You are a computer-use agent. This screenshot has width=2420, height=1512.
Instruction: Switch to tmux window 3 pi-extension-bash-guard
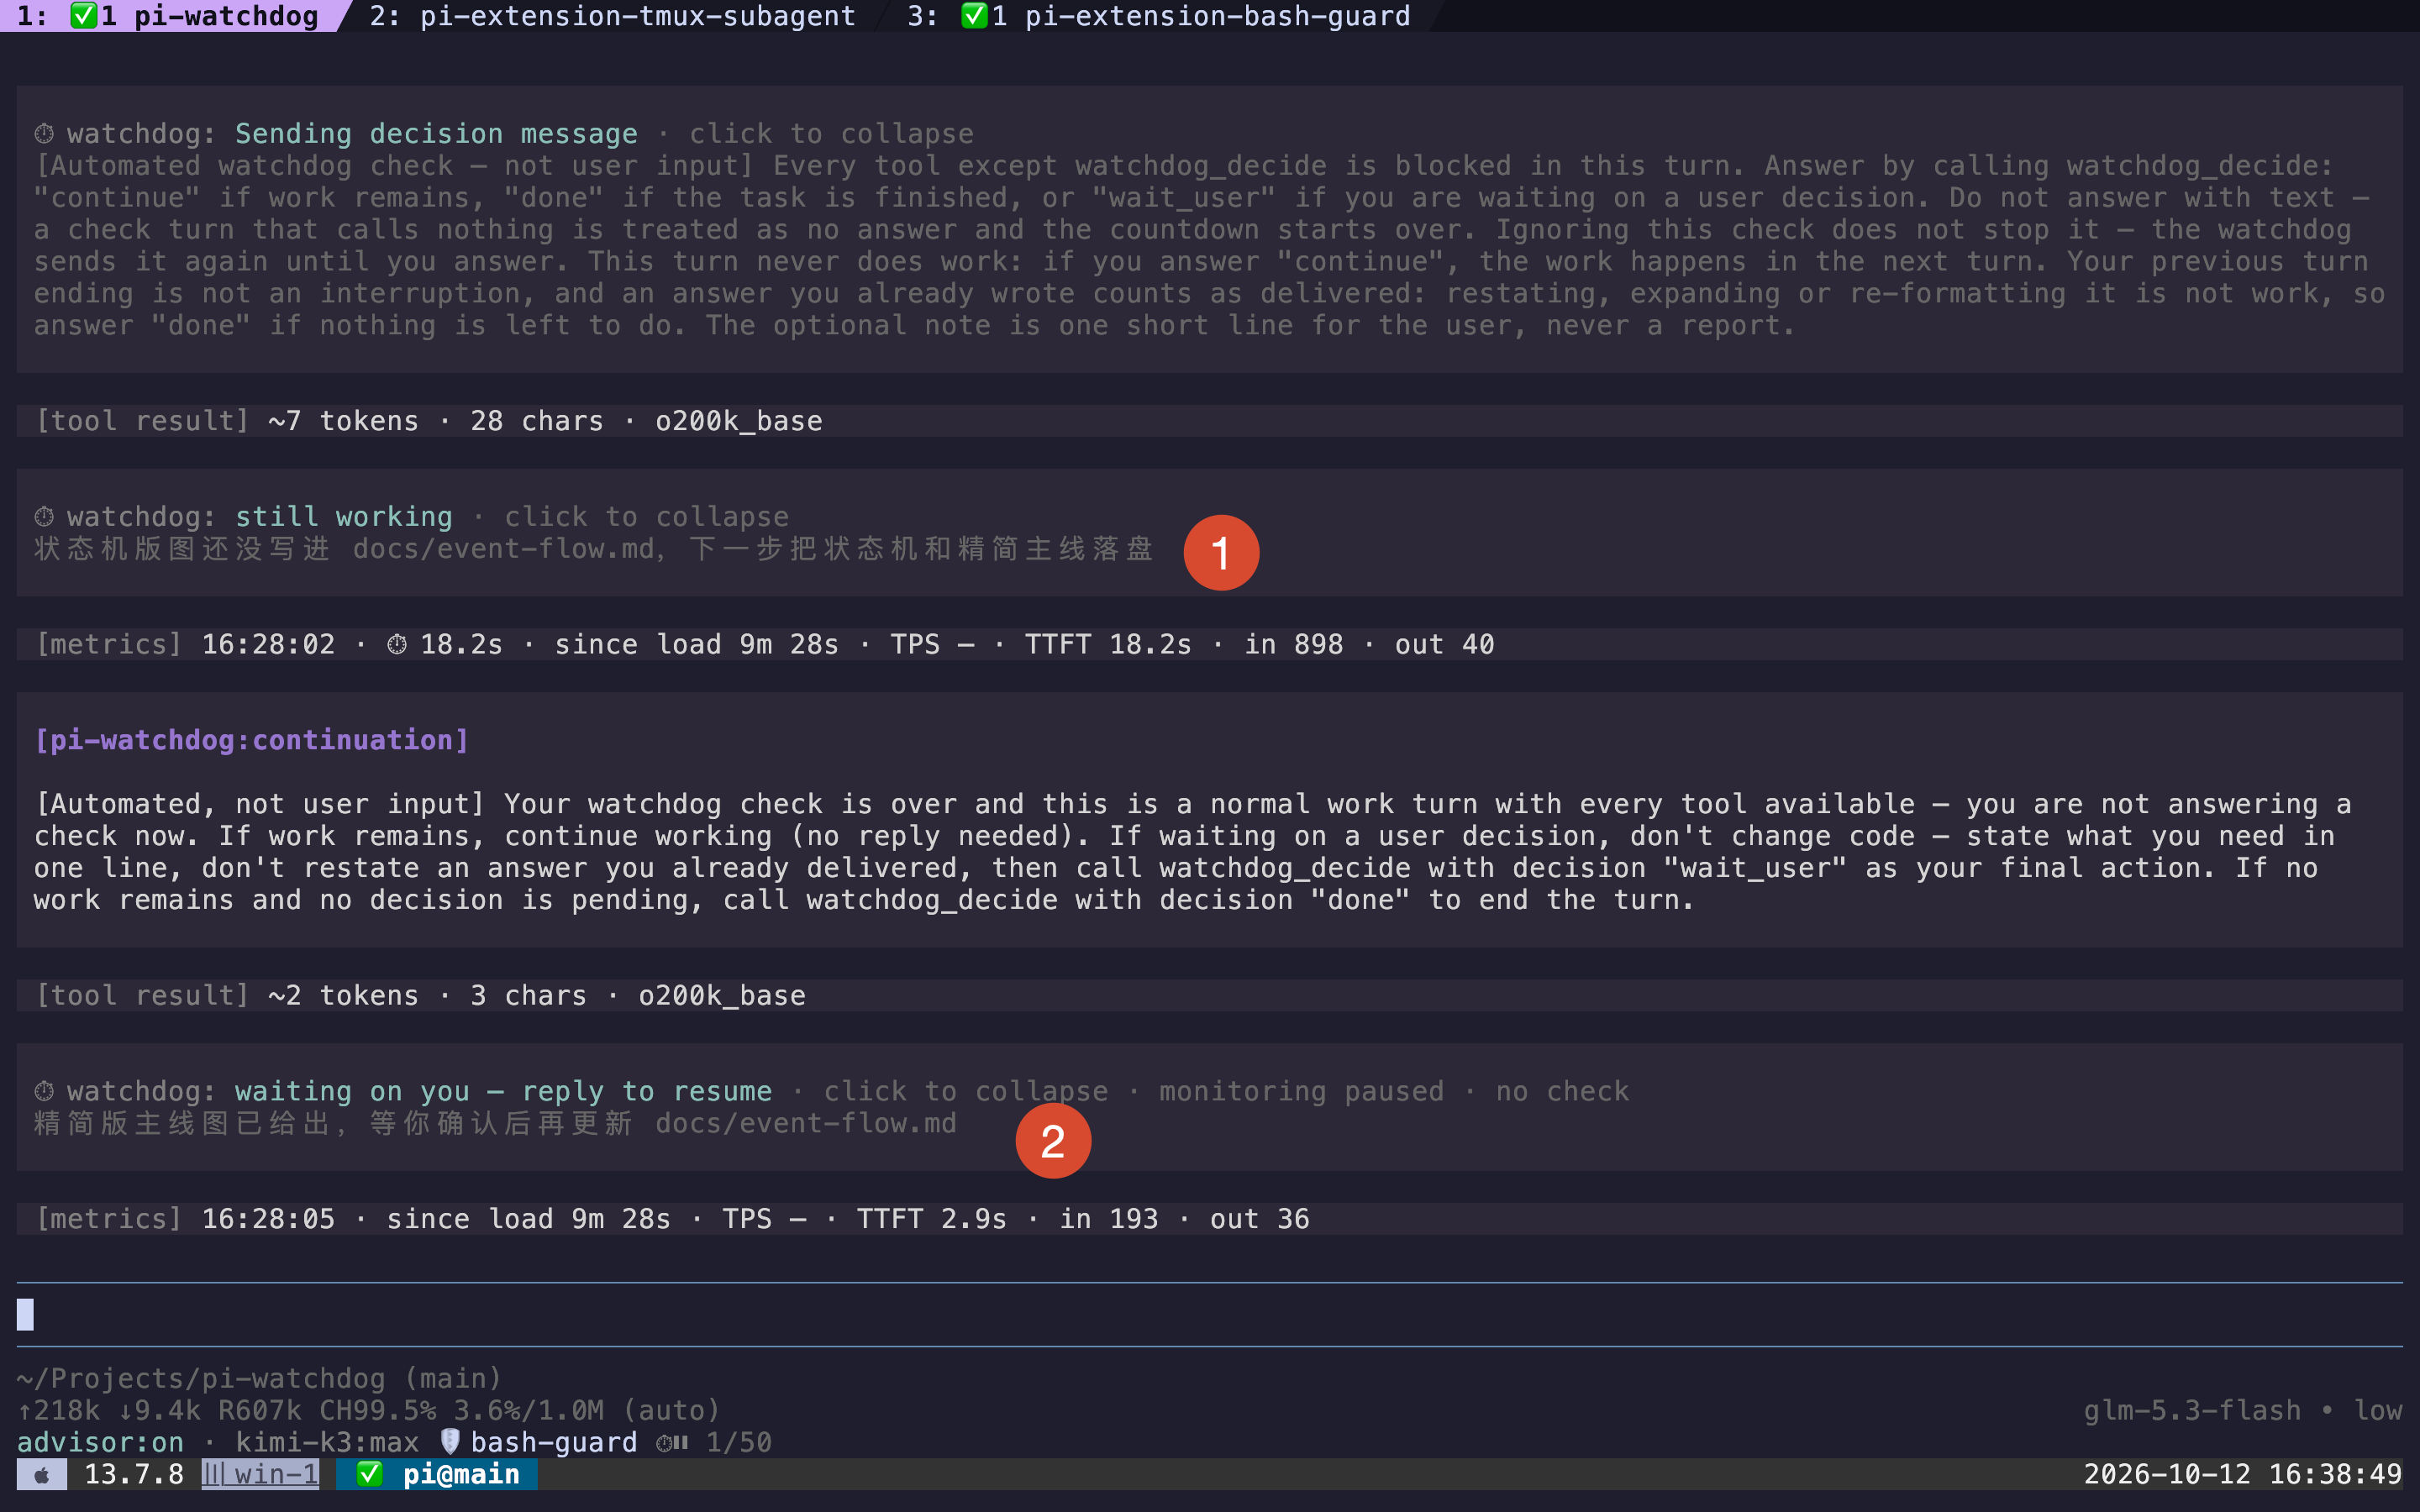[x=1158, y=16]
